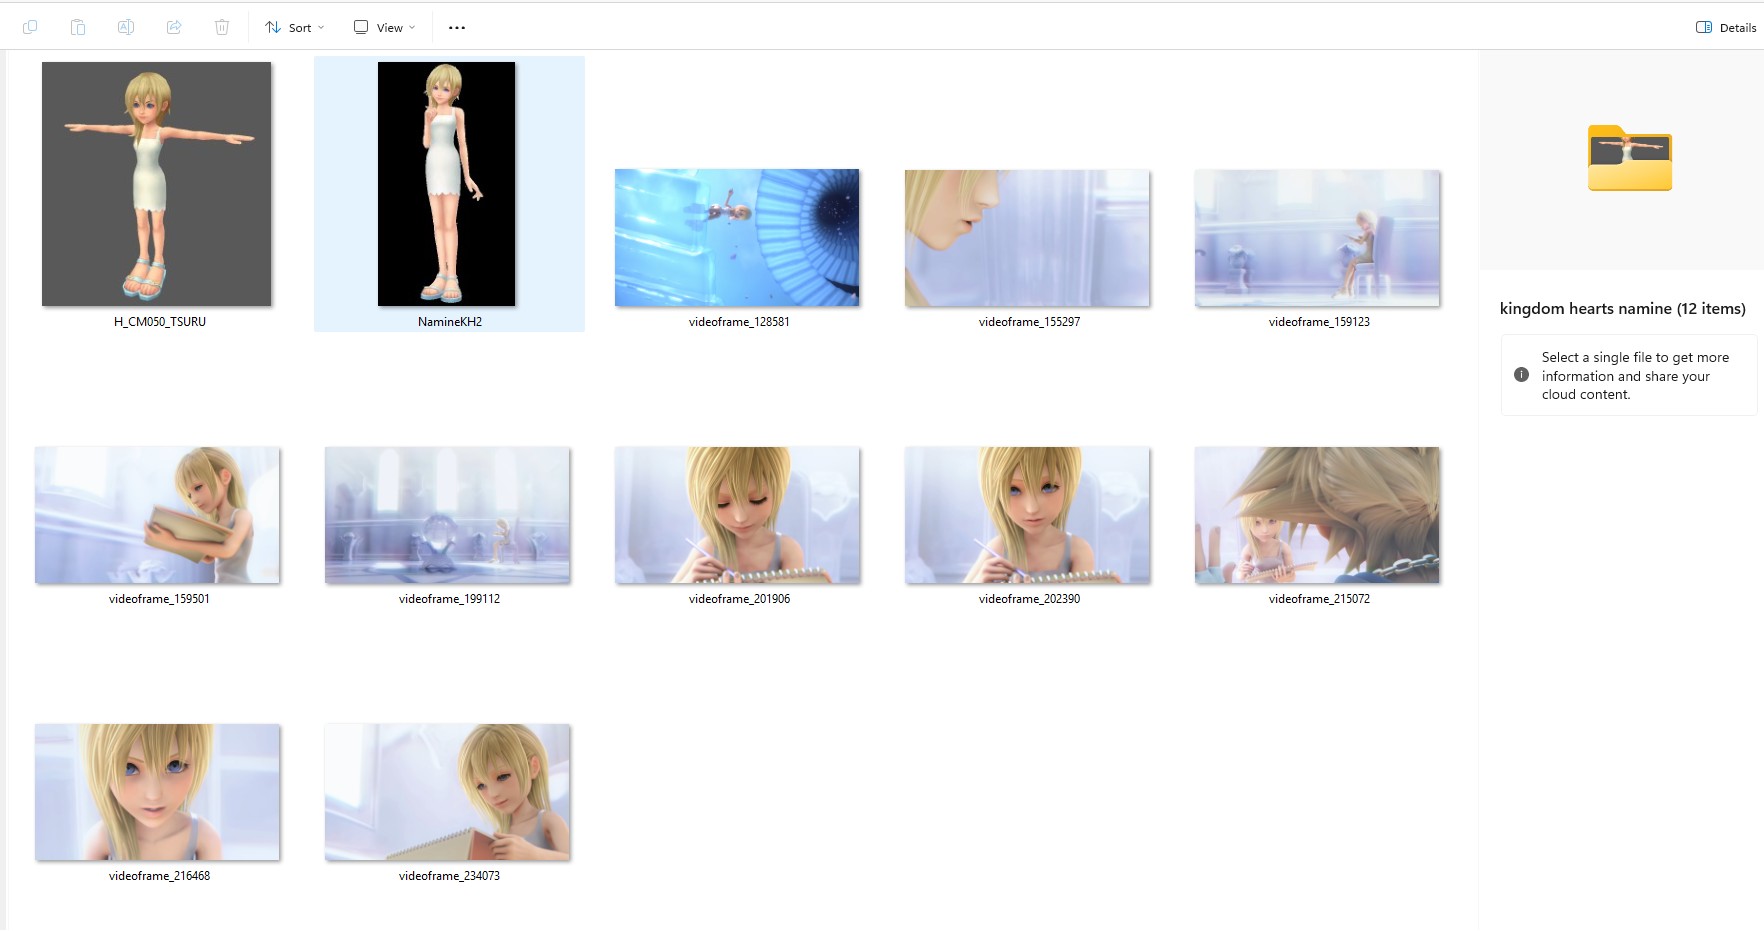This screenshot has height=931, width=1764.
Task: Click the file name H_CM050_TSURU
Action: pyautogui.click(x=160, y=322)
